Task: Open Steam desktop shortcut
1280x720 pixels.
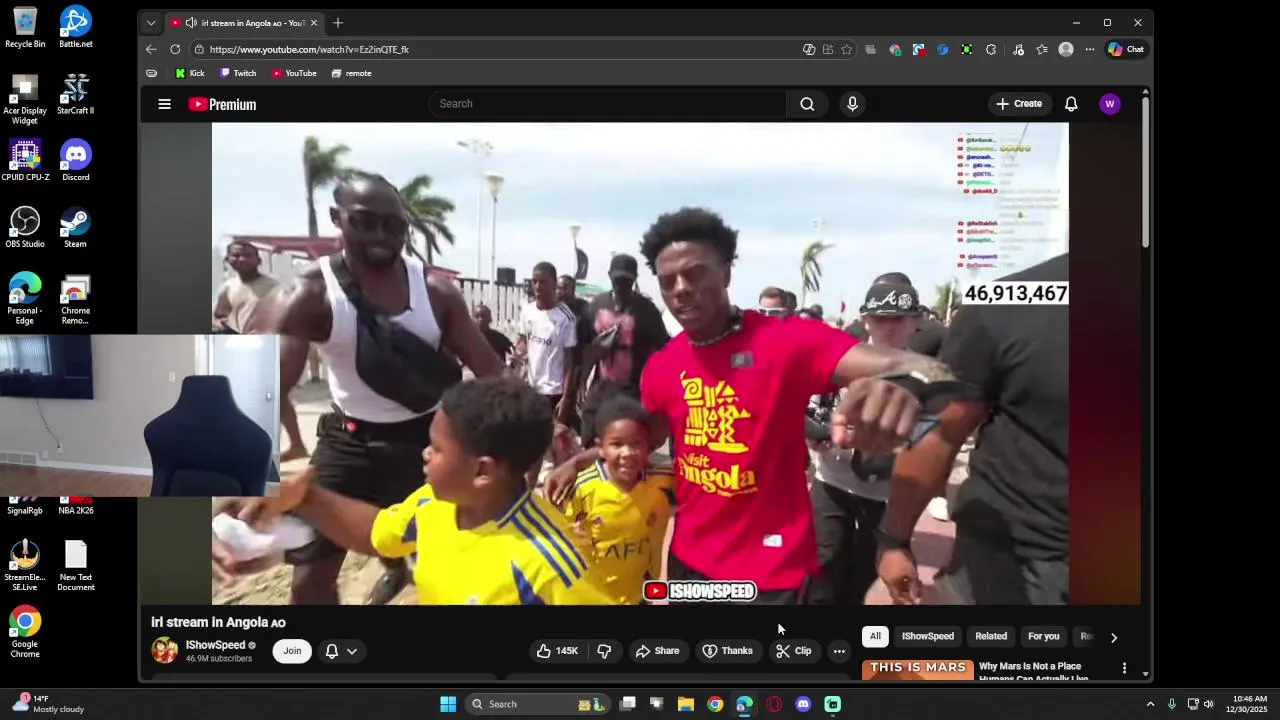Action: (76, 227)
